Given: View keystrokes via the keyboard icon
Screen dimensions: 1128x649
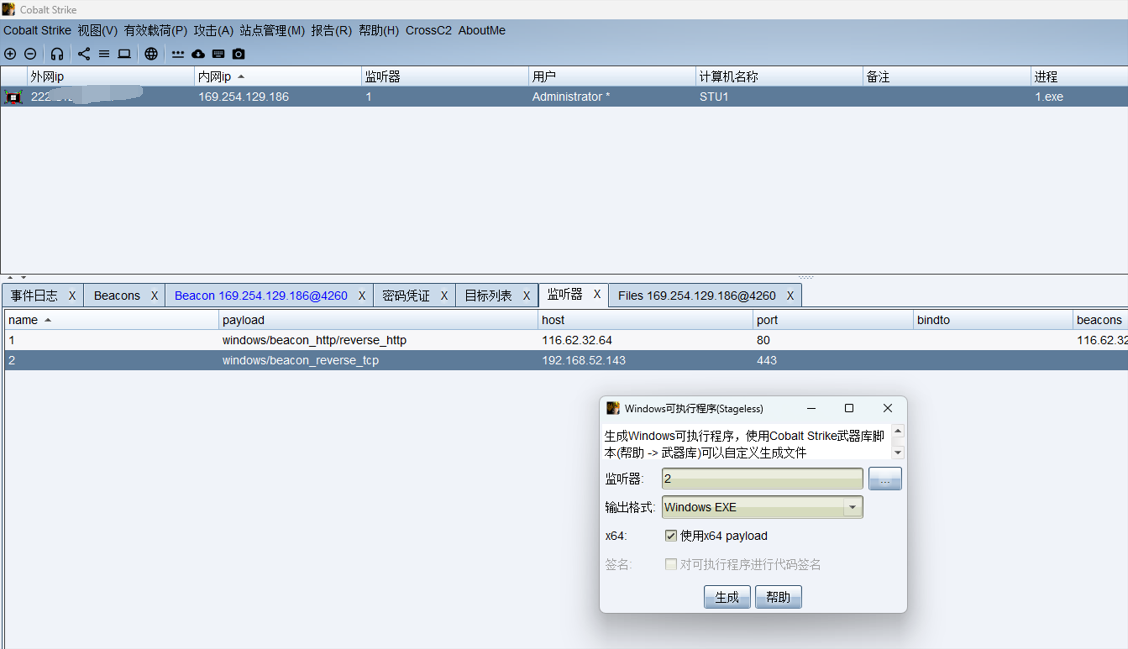Looking at the screenshot, I should [217, 54].
